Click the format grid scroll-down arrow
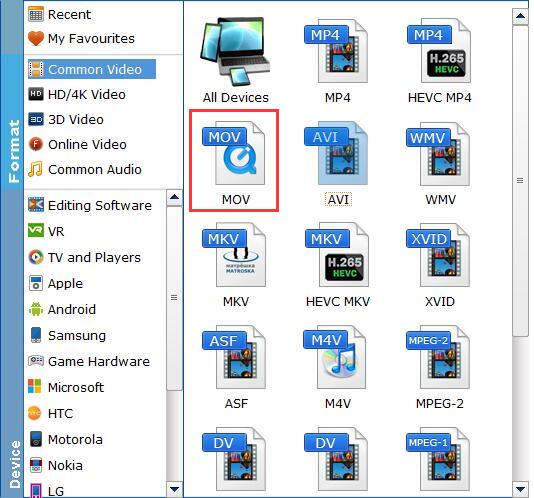The image size is (534, 498). (520, 489)
